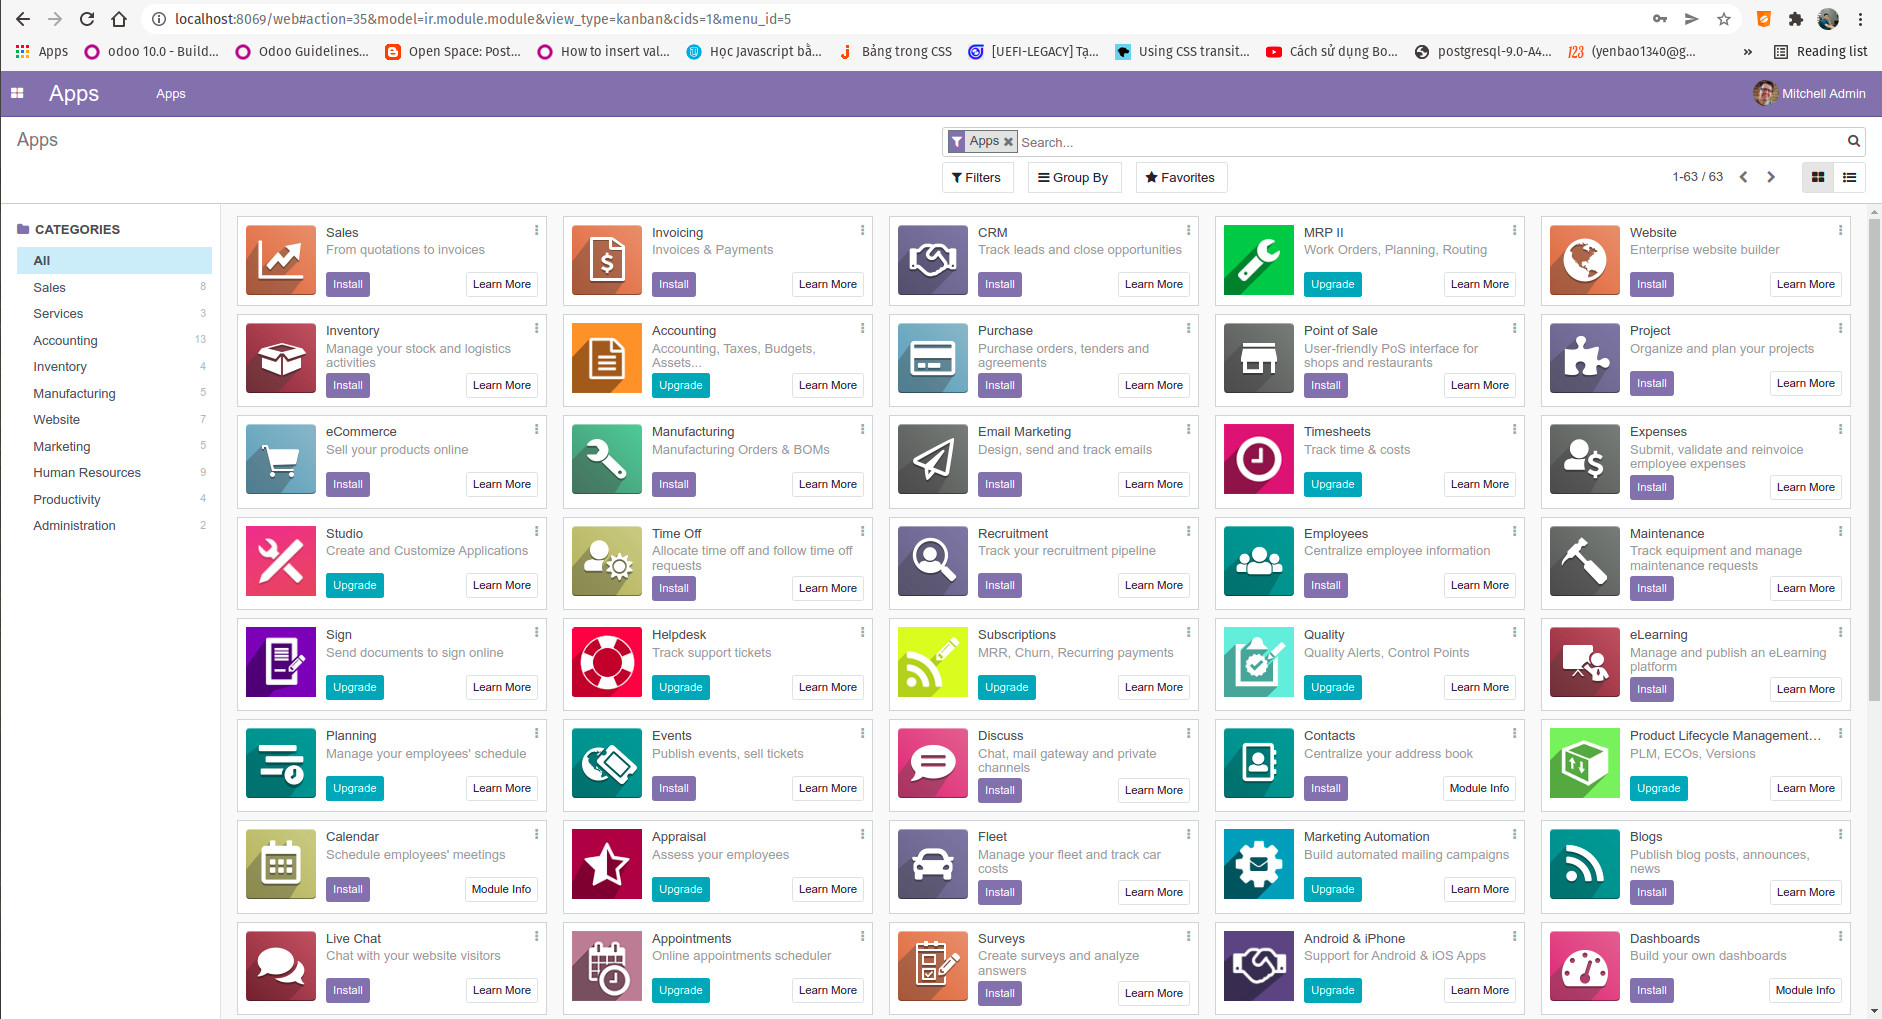Click the main apps menu grid icon

(17, 93)
